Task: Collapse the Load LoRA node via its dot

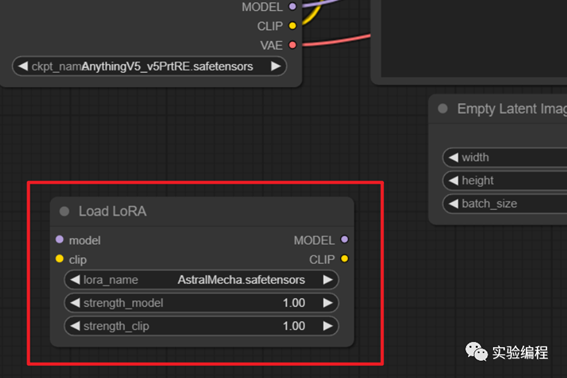Action: [64, 211]
